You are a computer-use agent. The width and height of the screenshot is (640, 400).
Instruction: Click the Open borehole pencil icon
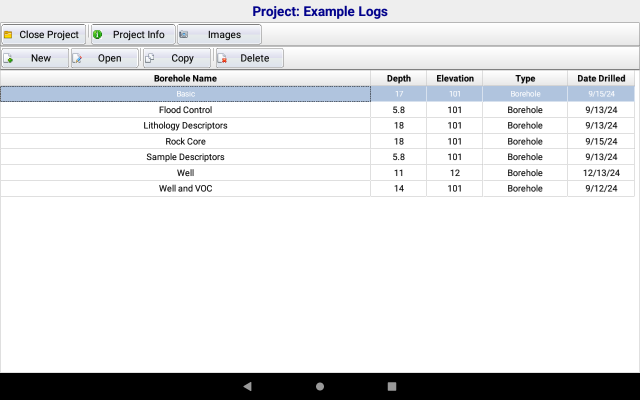pos(77,59)
